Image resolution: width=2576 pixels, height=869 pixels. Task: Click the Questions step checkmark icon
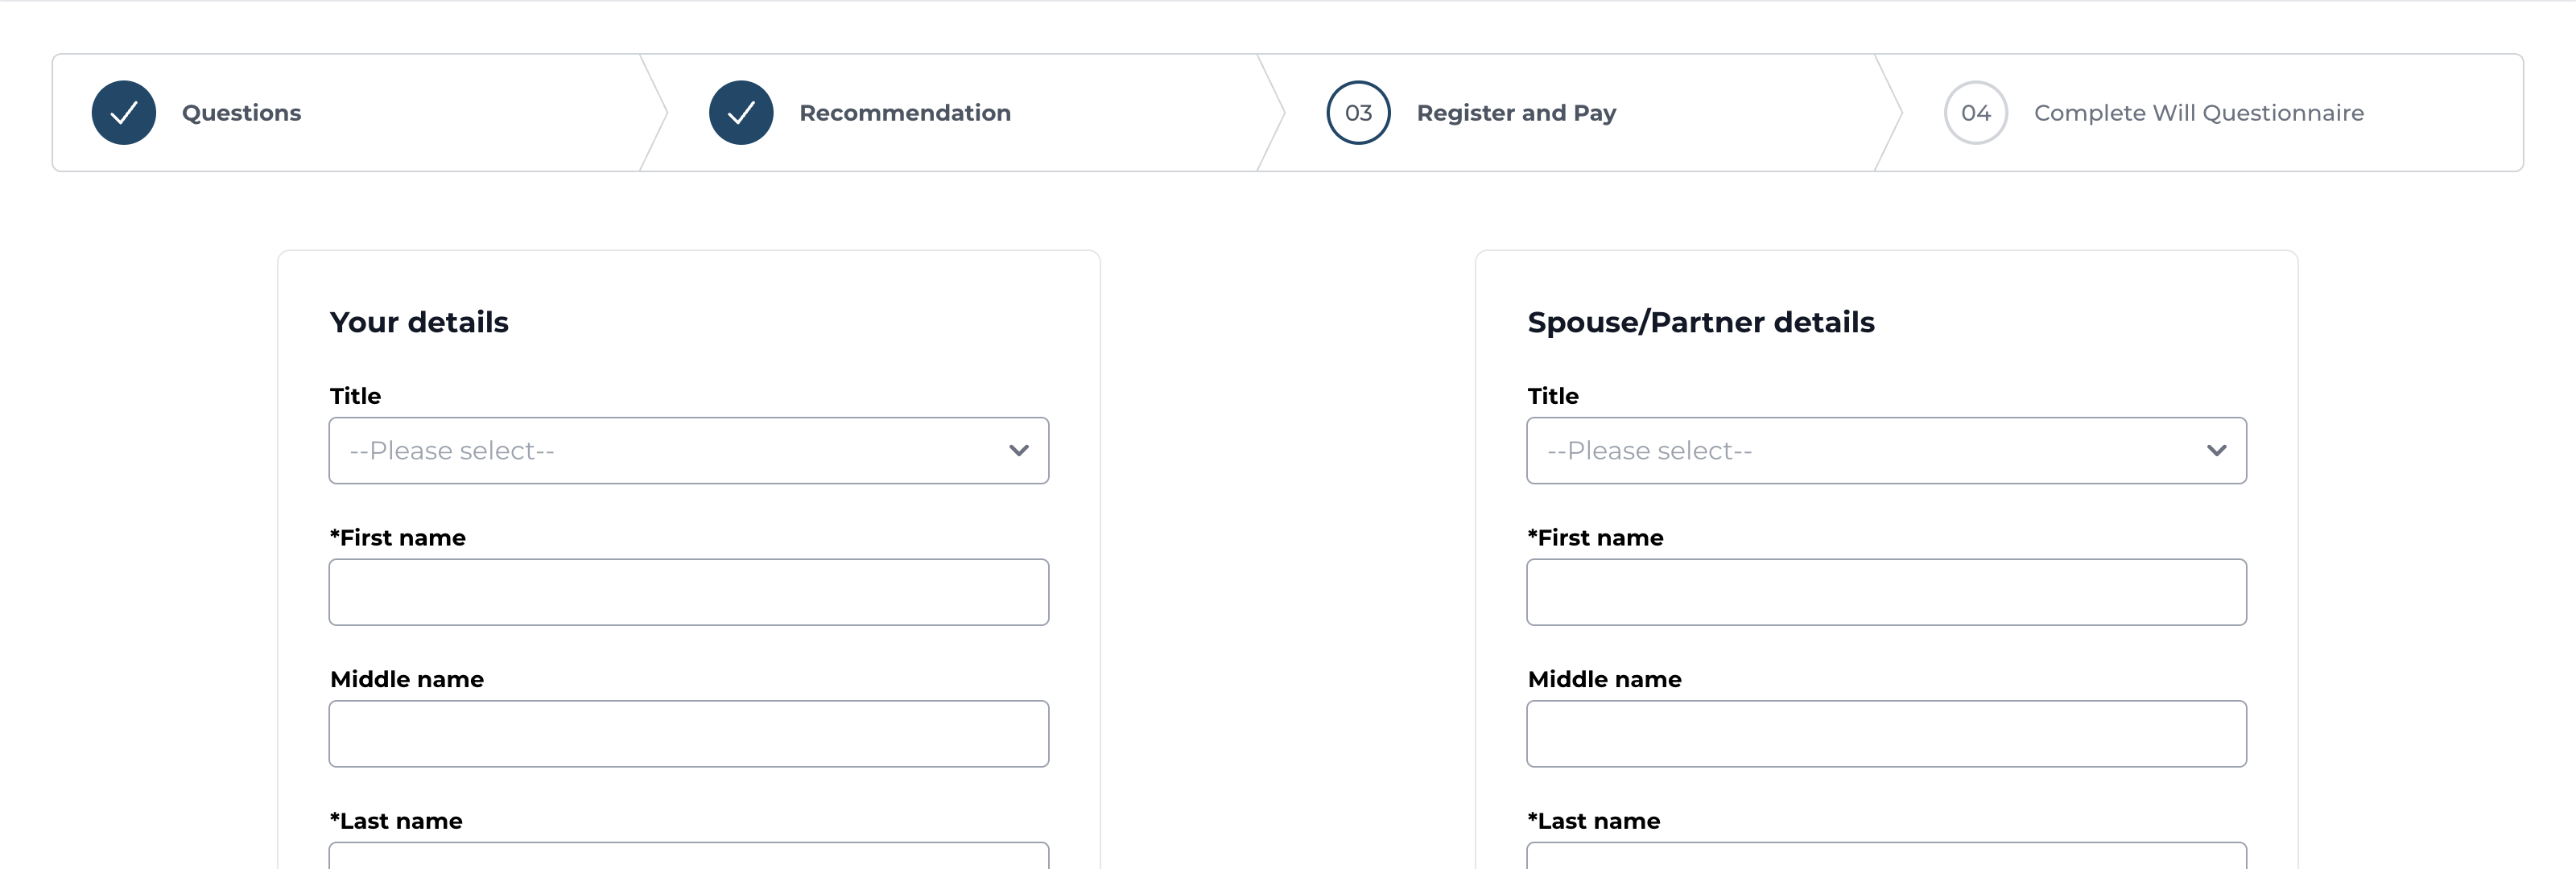click(124, 113)
